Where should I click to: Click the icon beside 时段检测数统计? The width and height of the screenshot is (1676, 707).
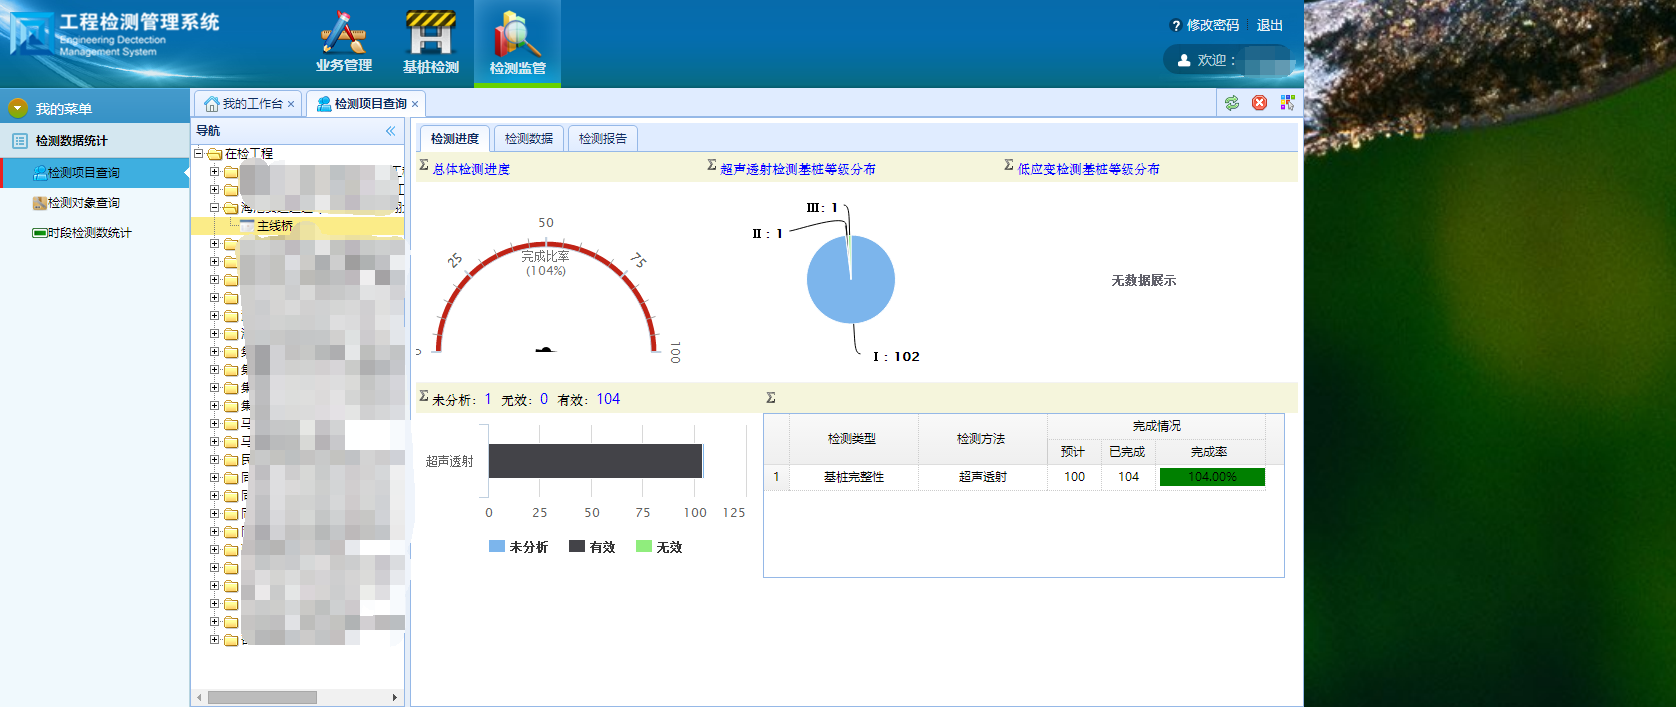(x=40, y=233)
